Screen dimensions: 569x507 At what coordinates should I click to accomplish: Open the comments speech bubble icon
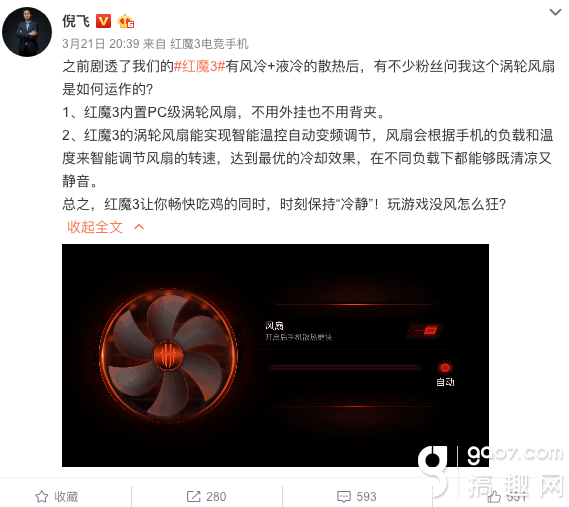point(344,496)
